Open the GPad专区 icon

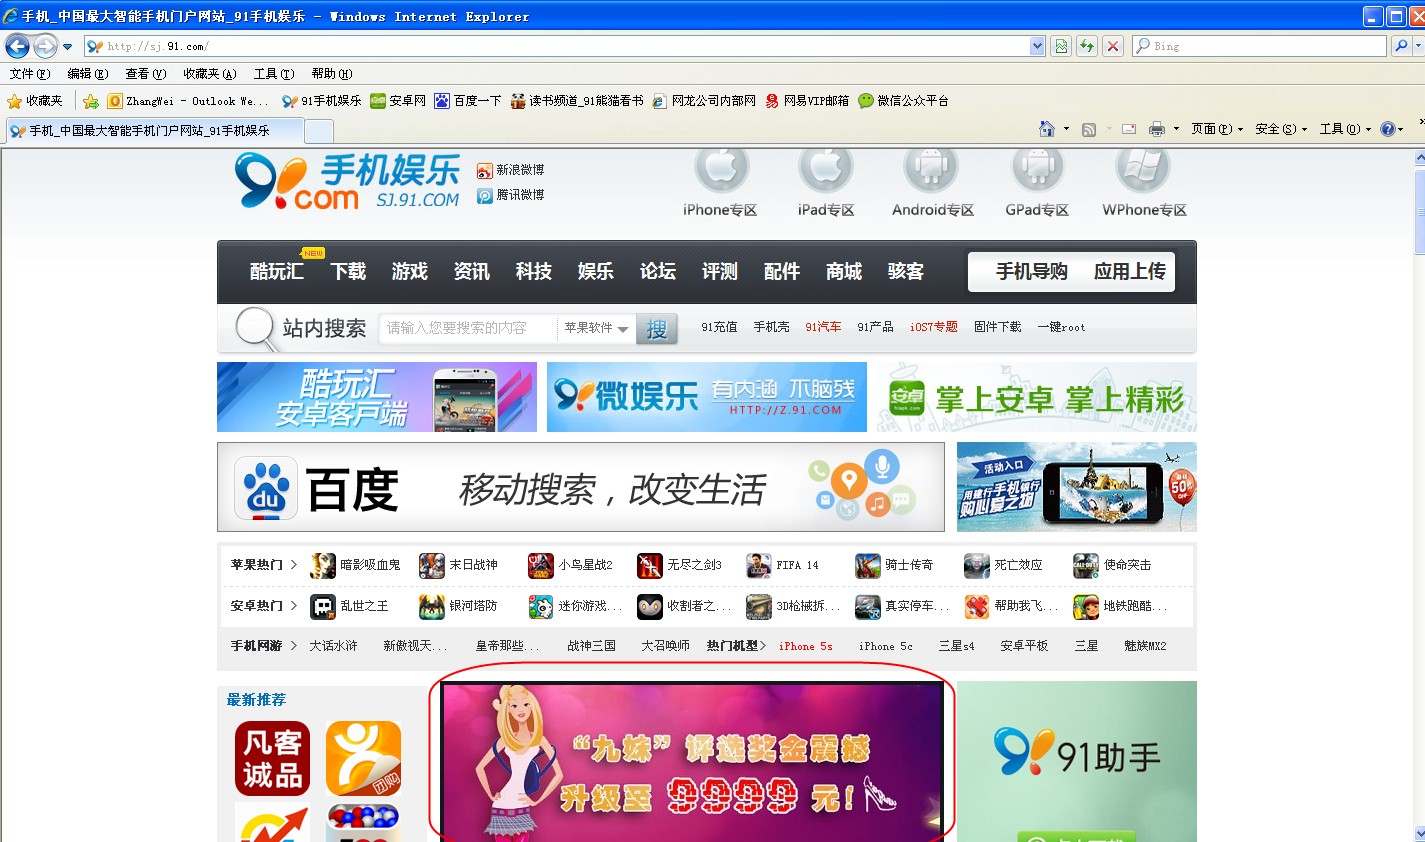click(1037, 170)
